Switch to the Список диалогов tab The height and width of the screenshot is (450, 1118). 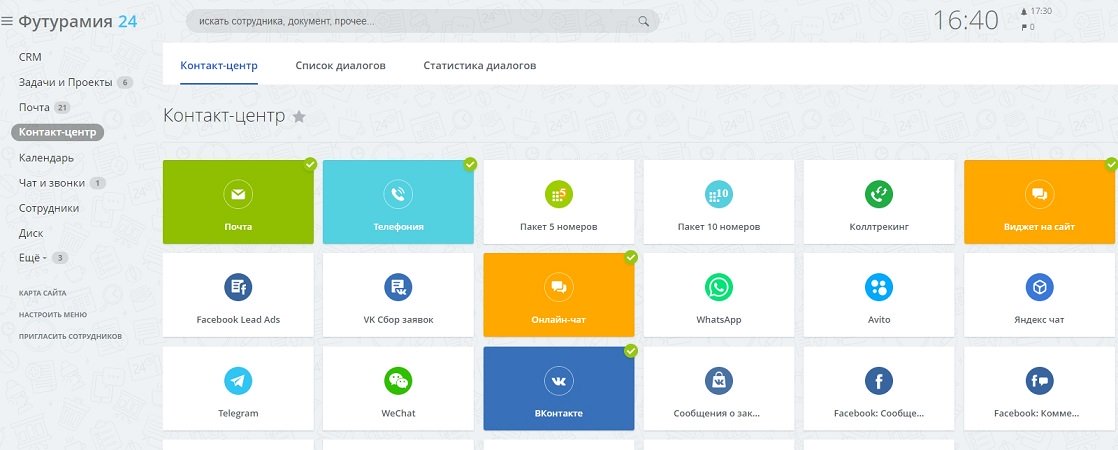coord(340,66)
